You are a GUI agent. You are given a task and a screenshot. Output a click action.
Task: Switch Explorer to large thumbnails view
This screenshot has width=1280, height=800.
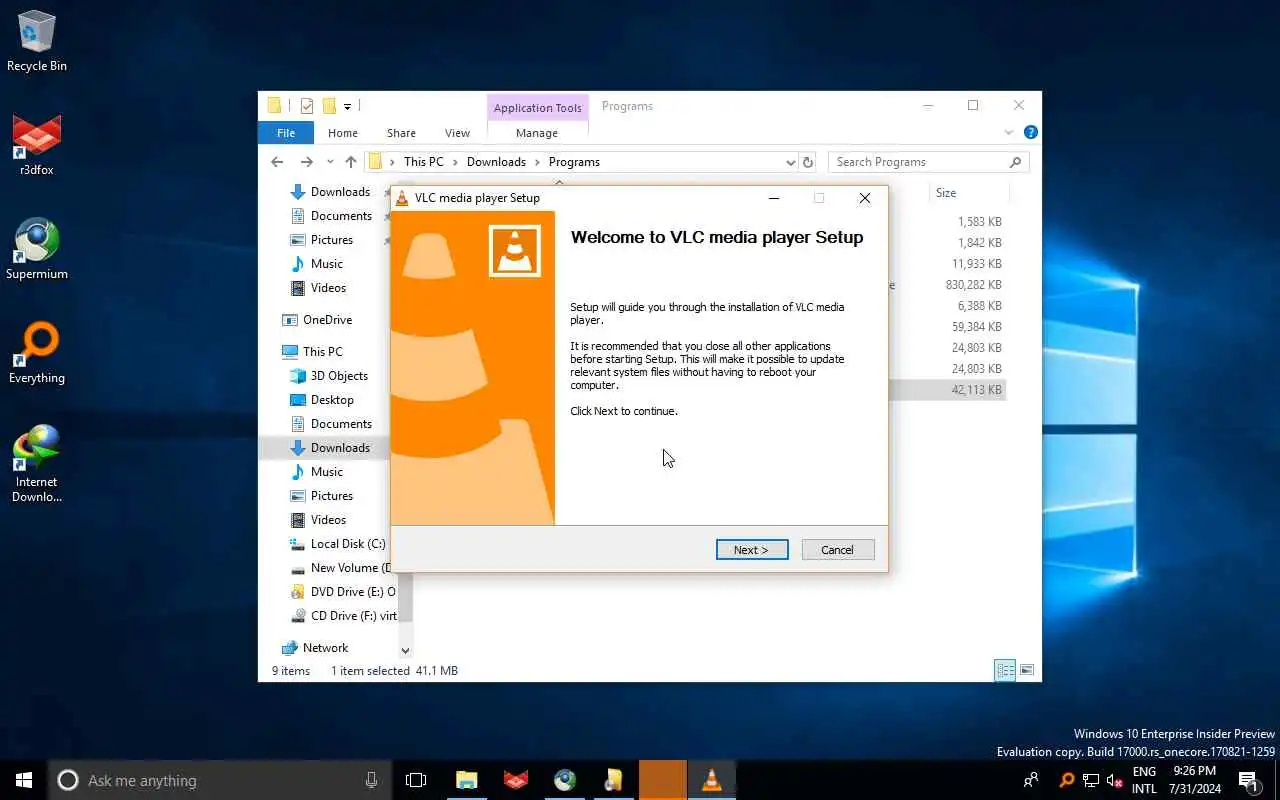(1027, 670)
